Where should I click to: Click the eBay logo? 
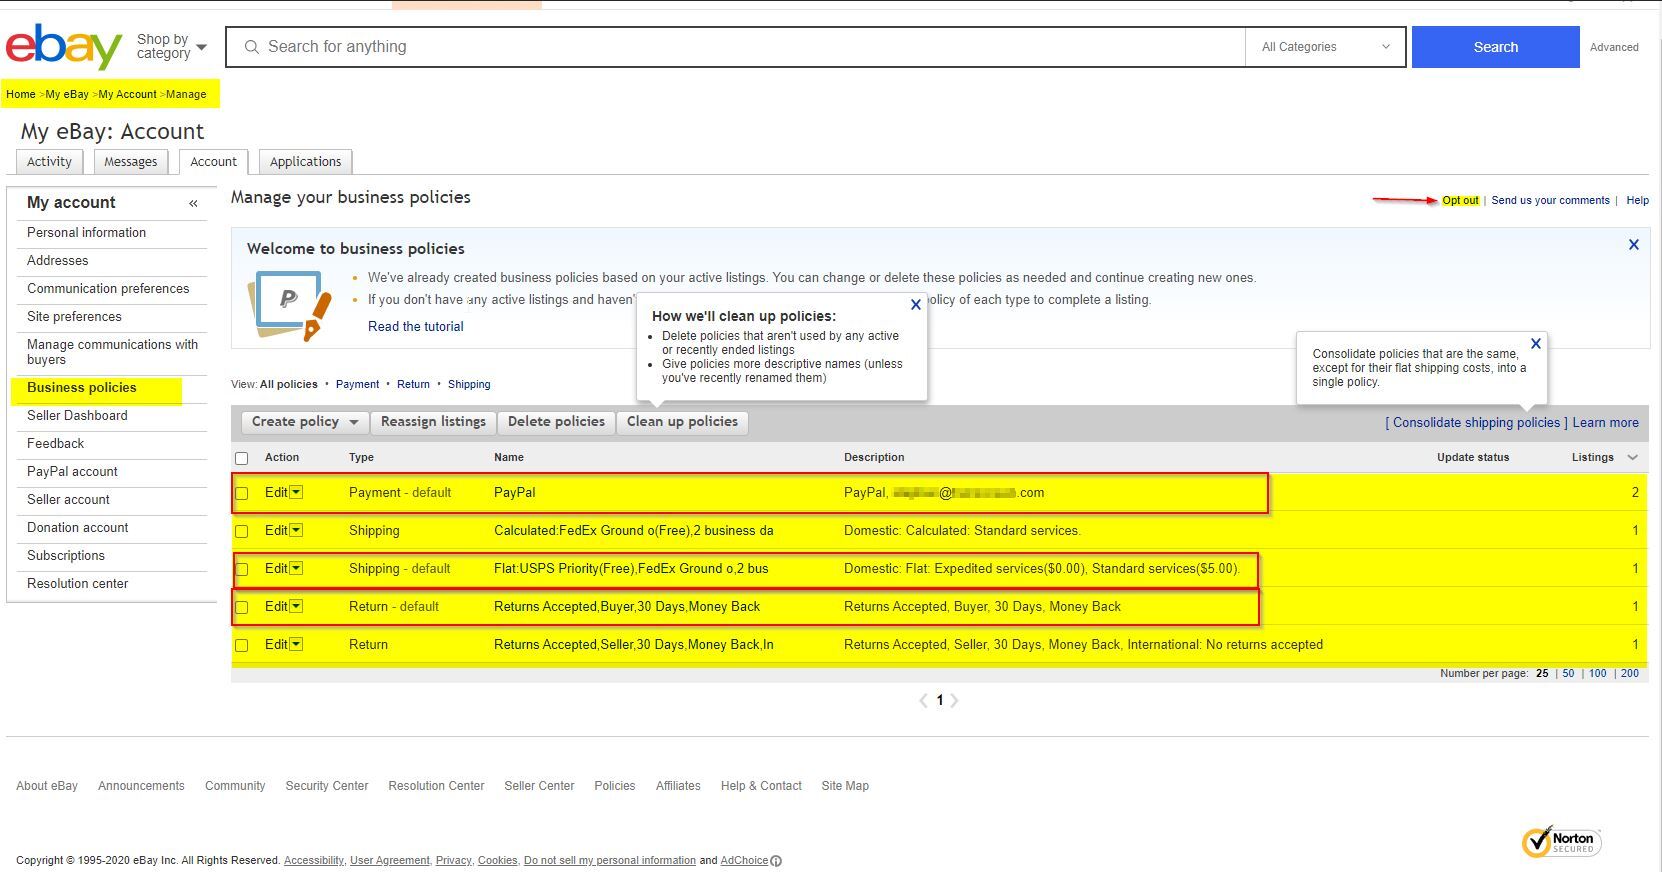tap(64, 47)
